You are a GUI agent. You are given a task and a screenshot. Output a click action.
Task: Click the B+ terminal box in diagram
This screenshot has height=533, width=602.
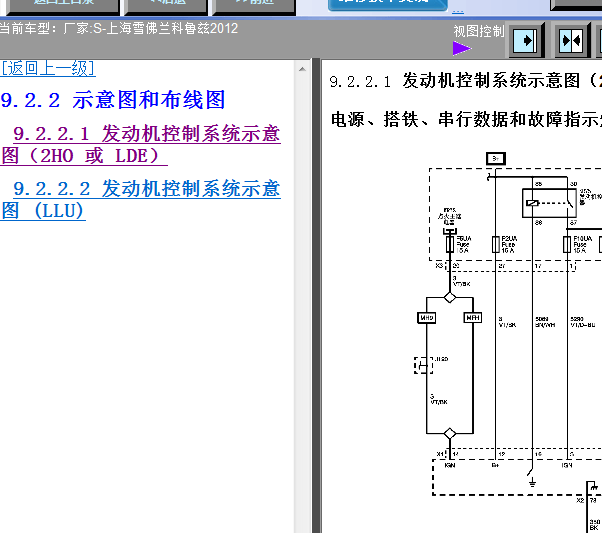coord(495,158)
